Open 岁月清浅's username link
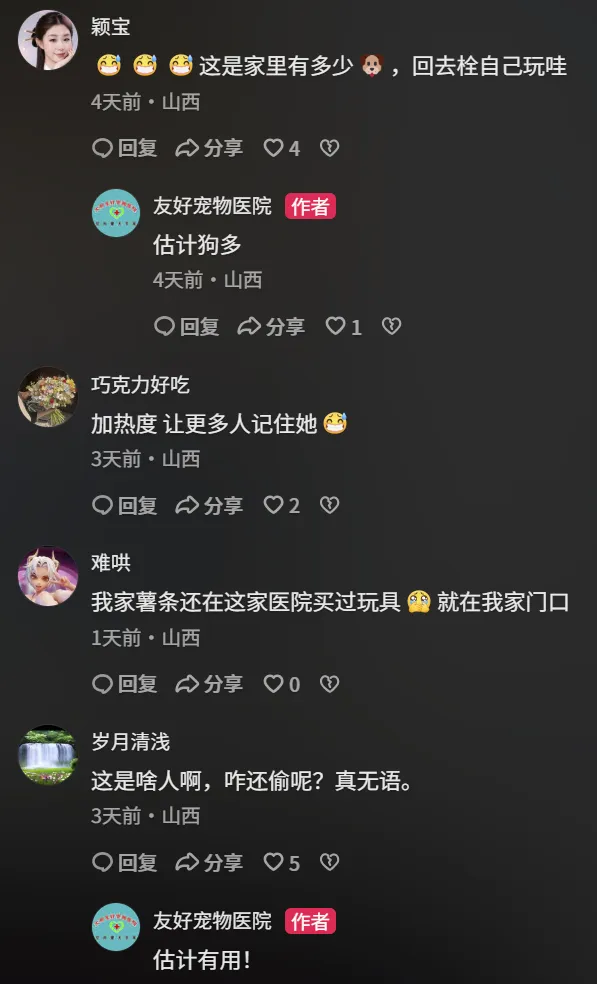 (x=131, y=742)
